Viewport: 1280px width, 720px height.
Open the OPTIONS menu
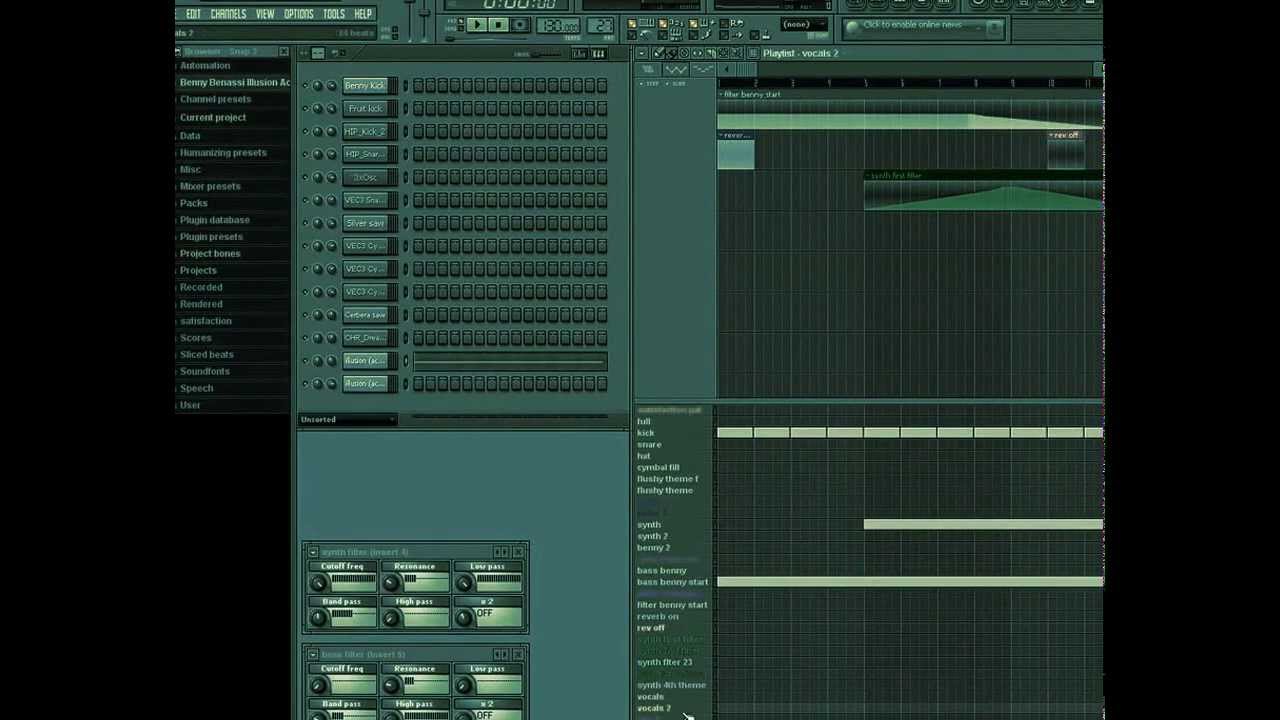pyautogui.click(x=298, y=14)
